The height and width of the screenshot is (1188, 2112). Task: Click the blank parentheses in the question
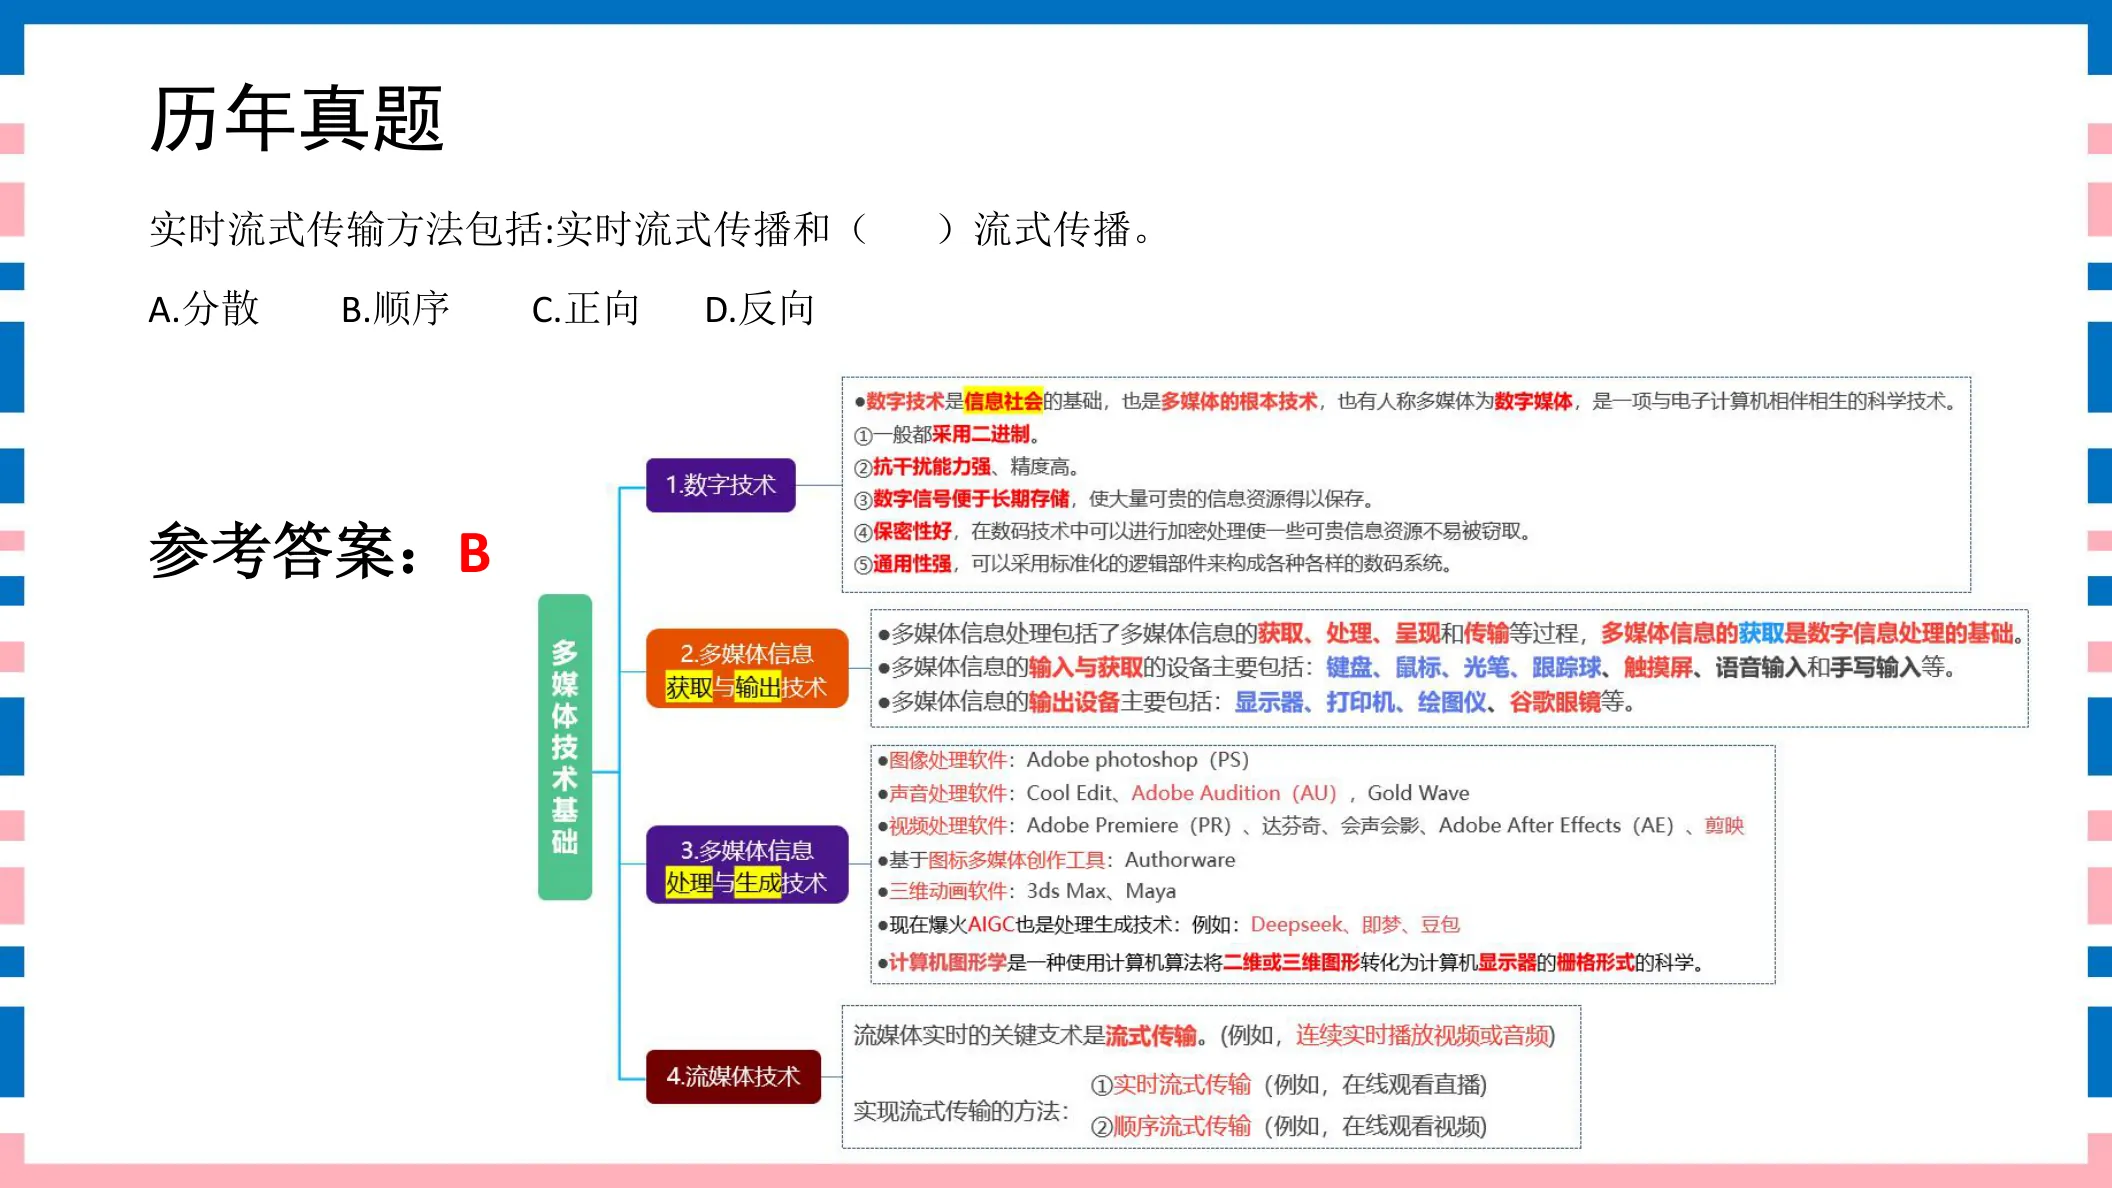[x=903, y=230]
